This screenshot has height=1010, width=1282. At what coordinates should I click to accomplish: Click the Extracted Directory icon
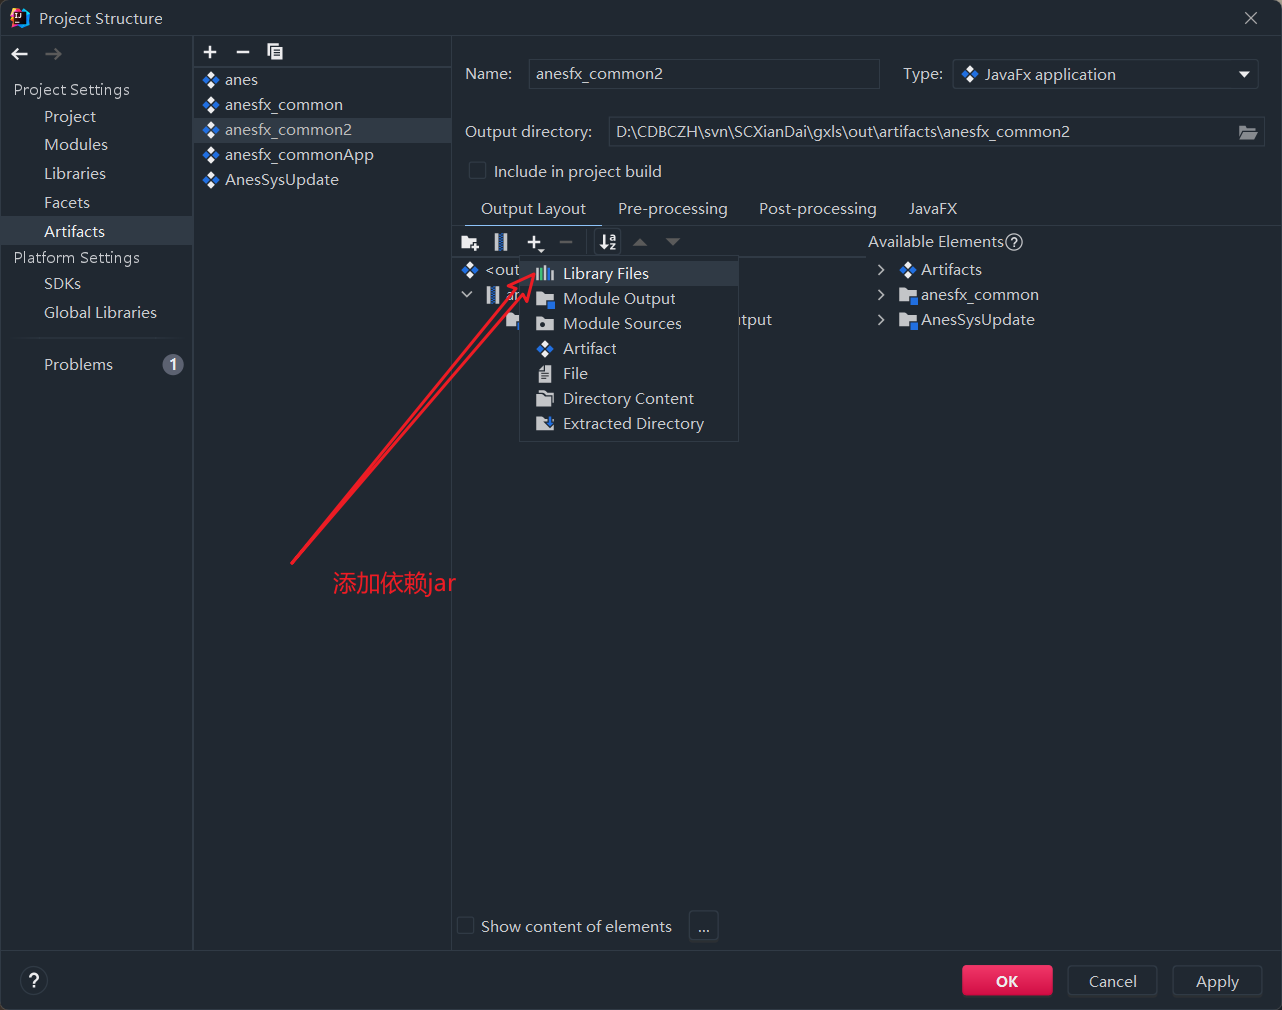[x=545, y=424]
